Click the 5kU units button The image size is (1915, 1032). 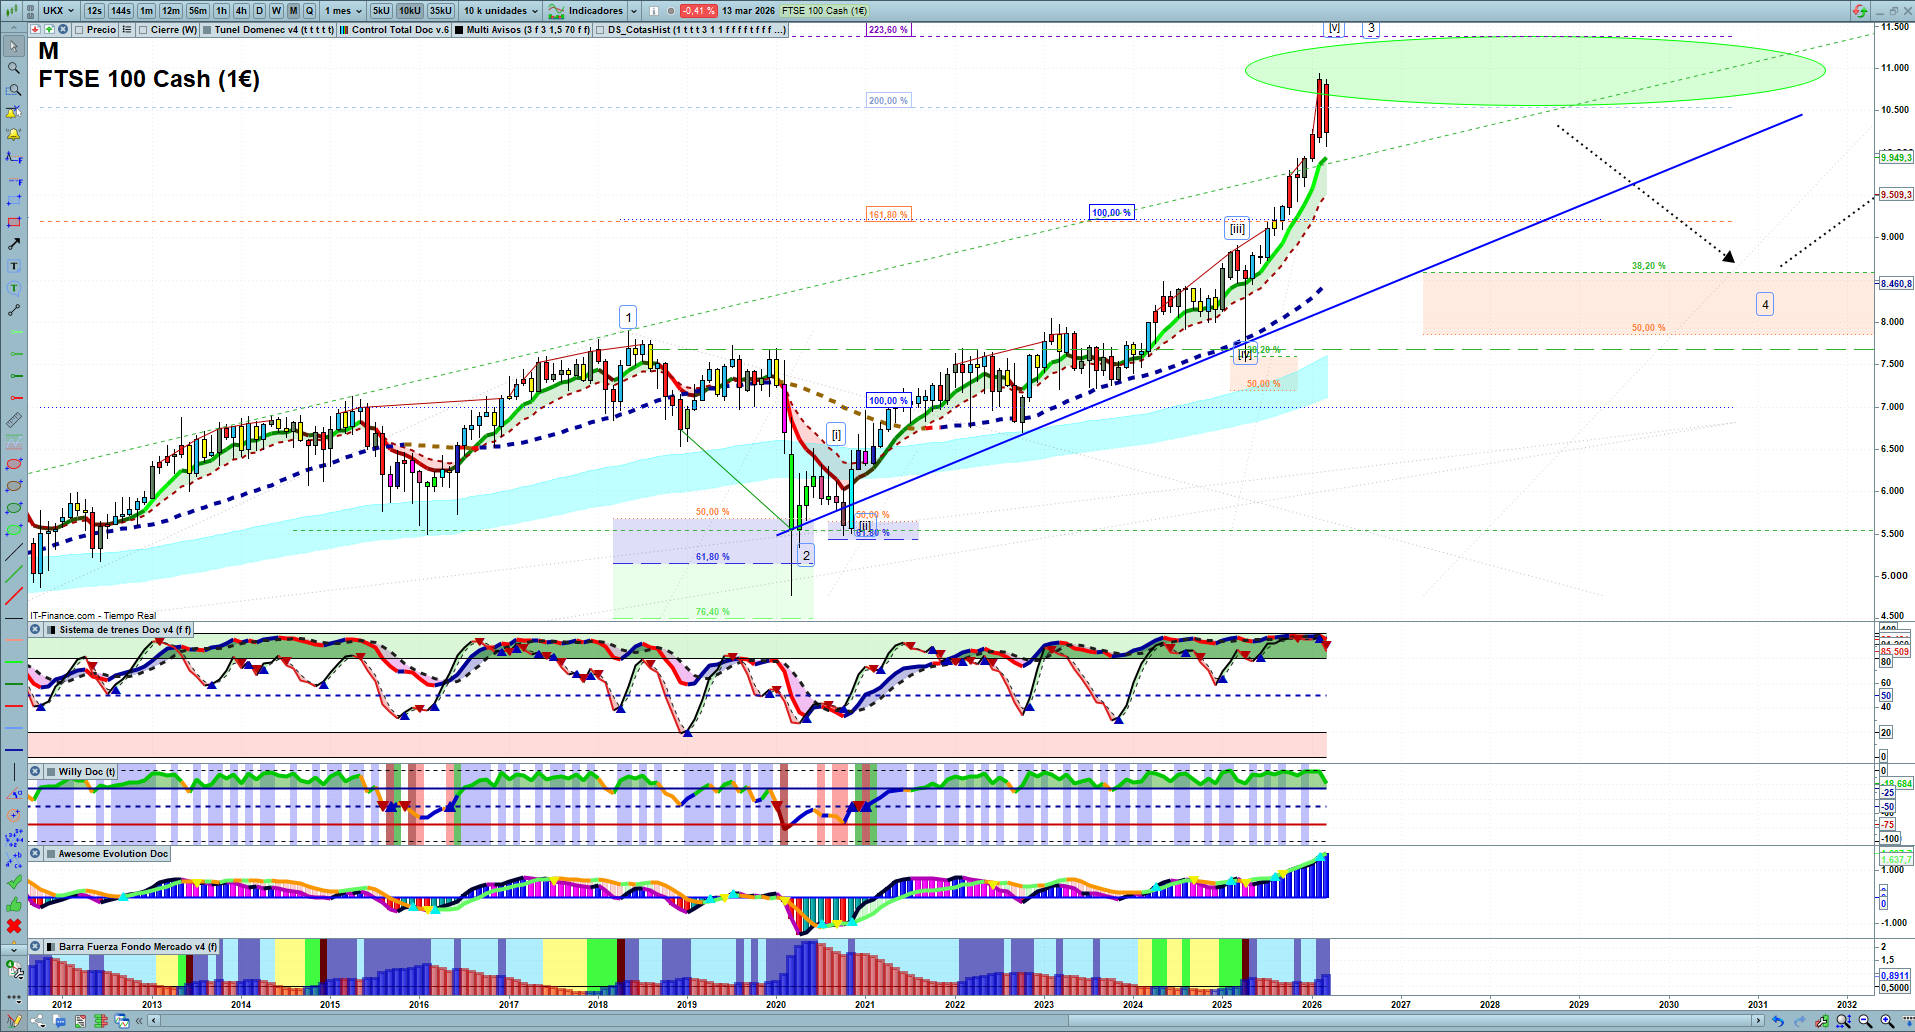[x=381, y=11]
